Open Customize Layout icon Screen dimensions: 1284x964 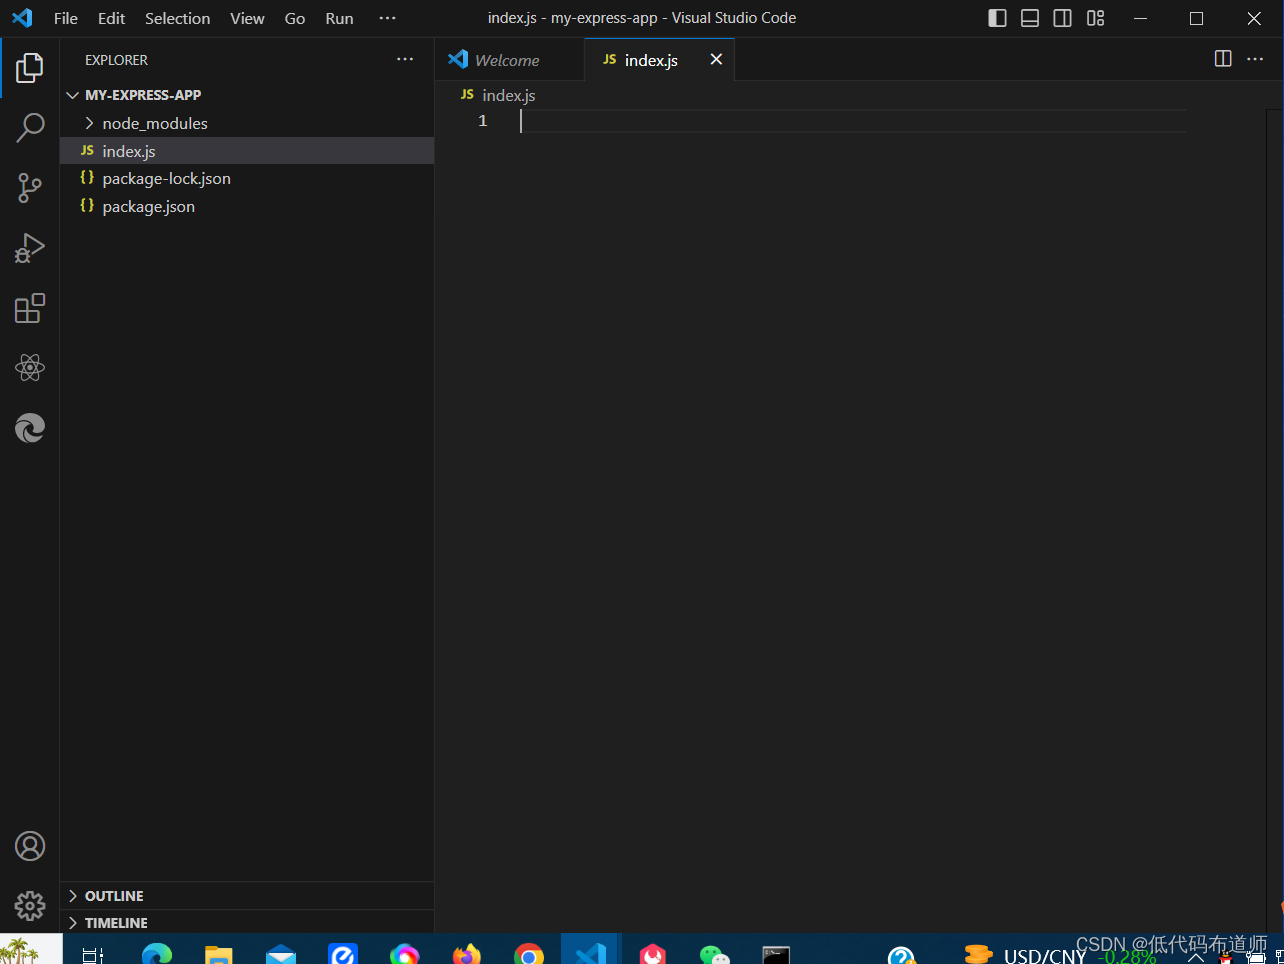point(1096,18)
